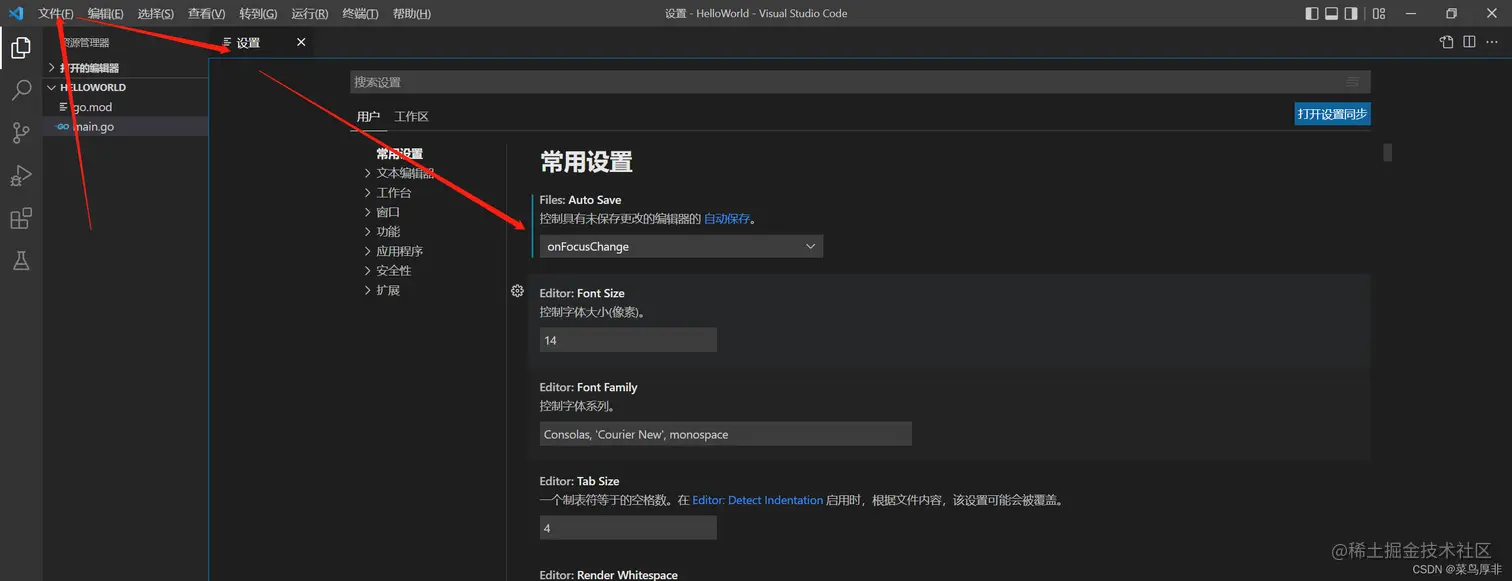Viewport: 1512px width, 581px height.
Task: Open the 转到(G) menu
Action: point(258,14)
